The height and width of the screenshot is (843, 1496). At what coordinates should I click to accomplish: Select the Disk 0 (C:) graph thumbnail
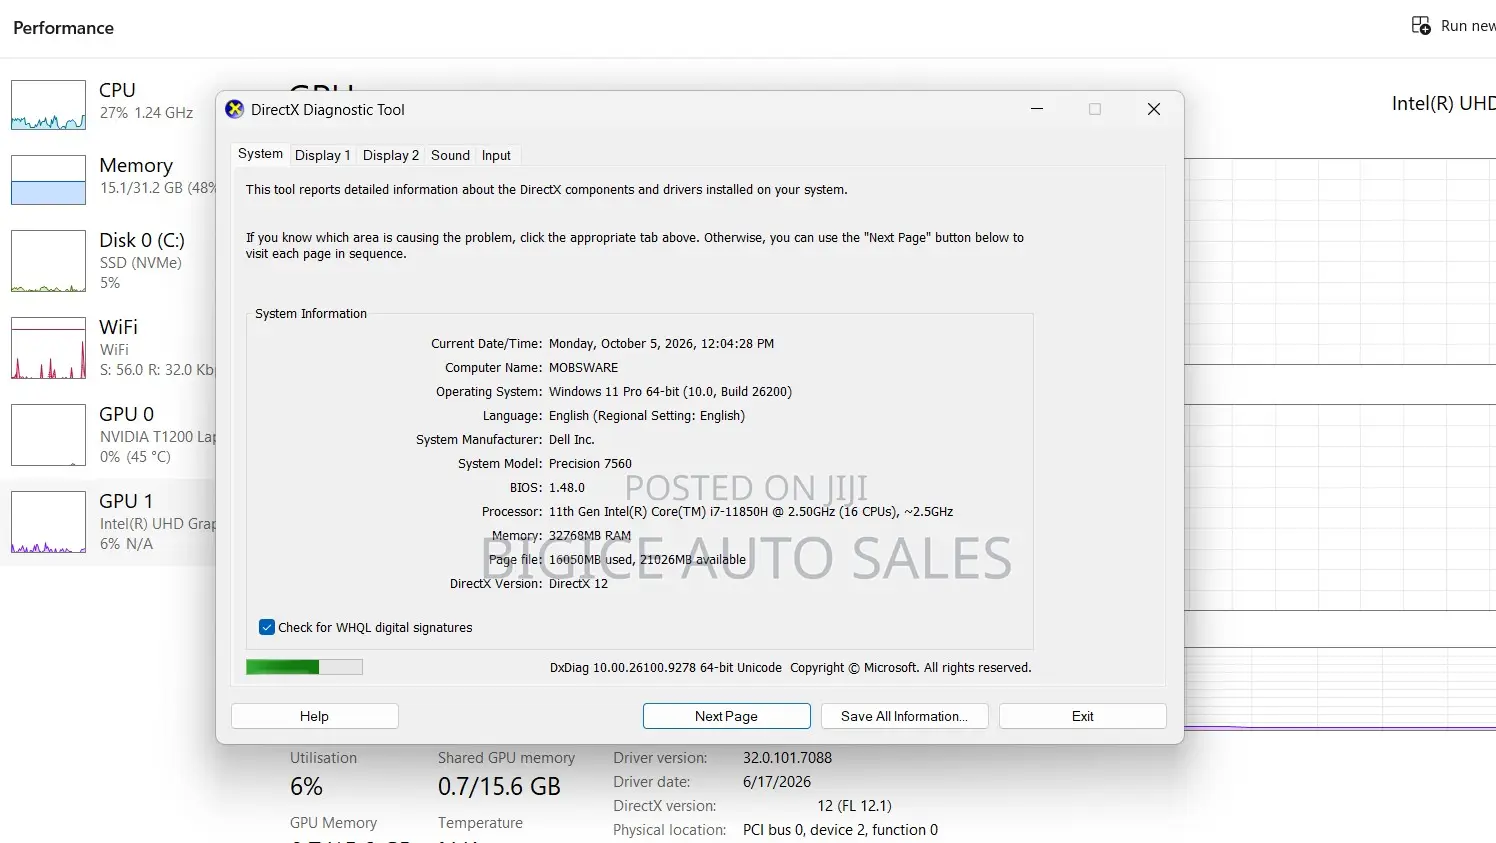48,261
